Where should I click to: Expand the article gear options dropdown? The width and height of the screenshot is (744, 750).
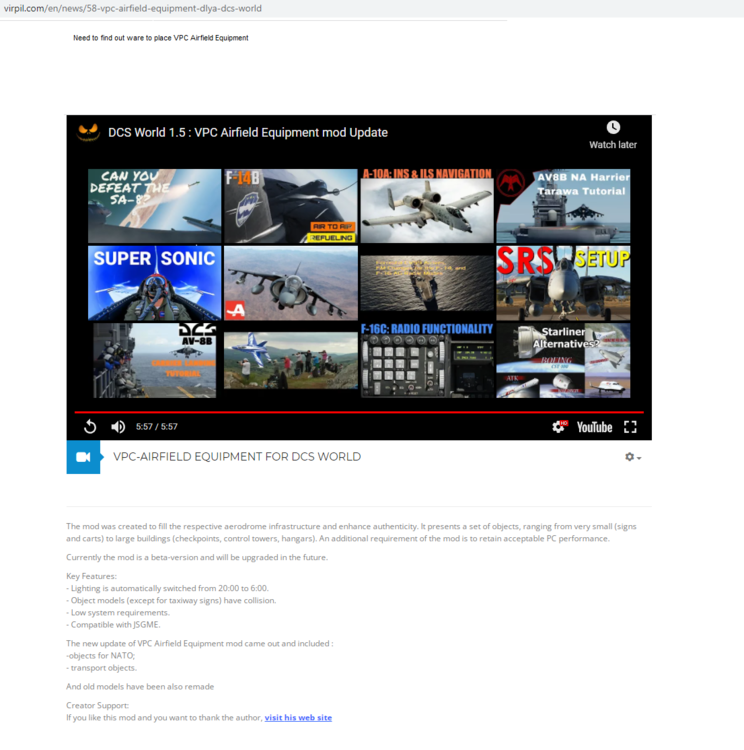pos(633,457)
